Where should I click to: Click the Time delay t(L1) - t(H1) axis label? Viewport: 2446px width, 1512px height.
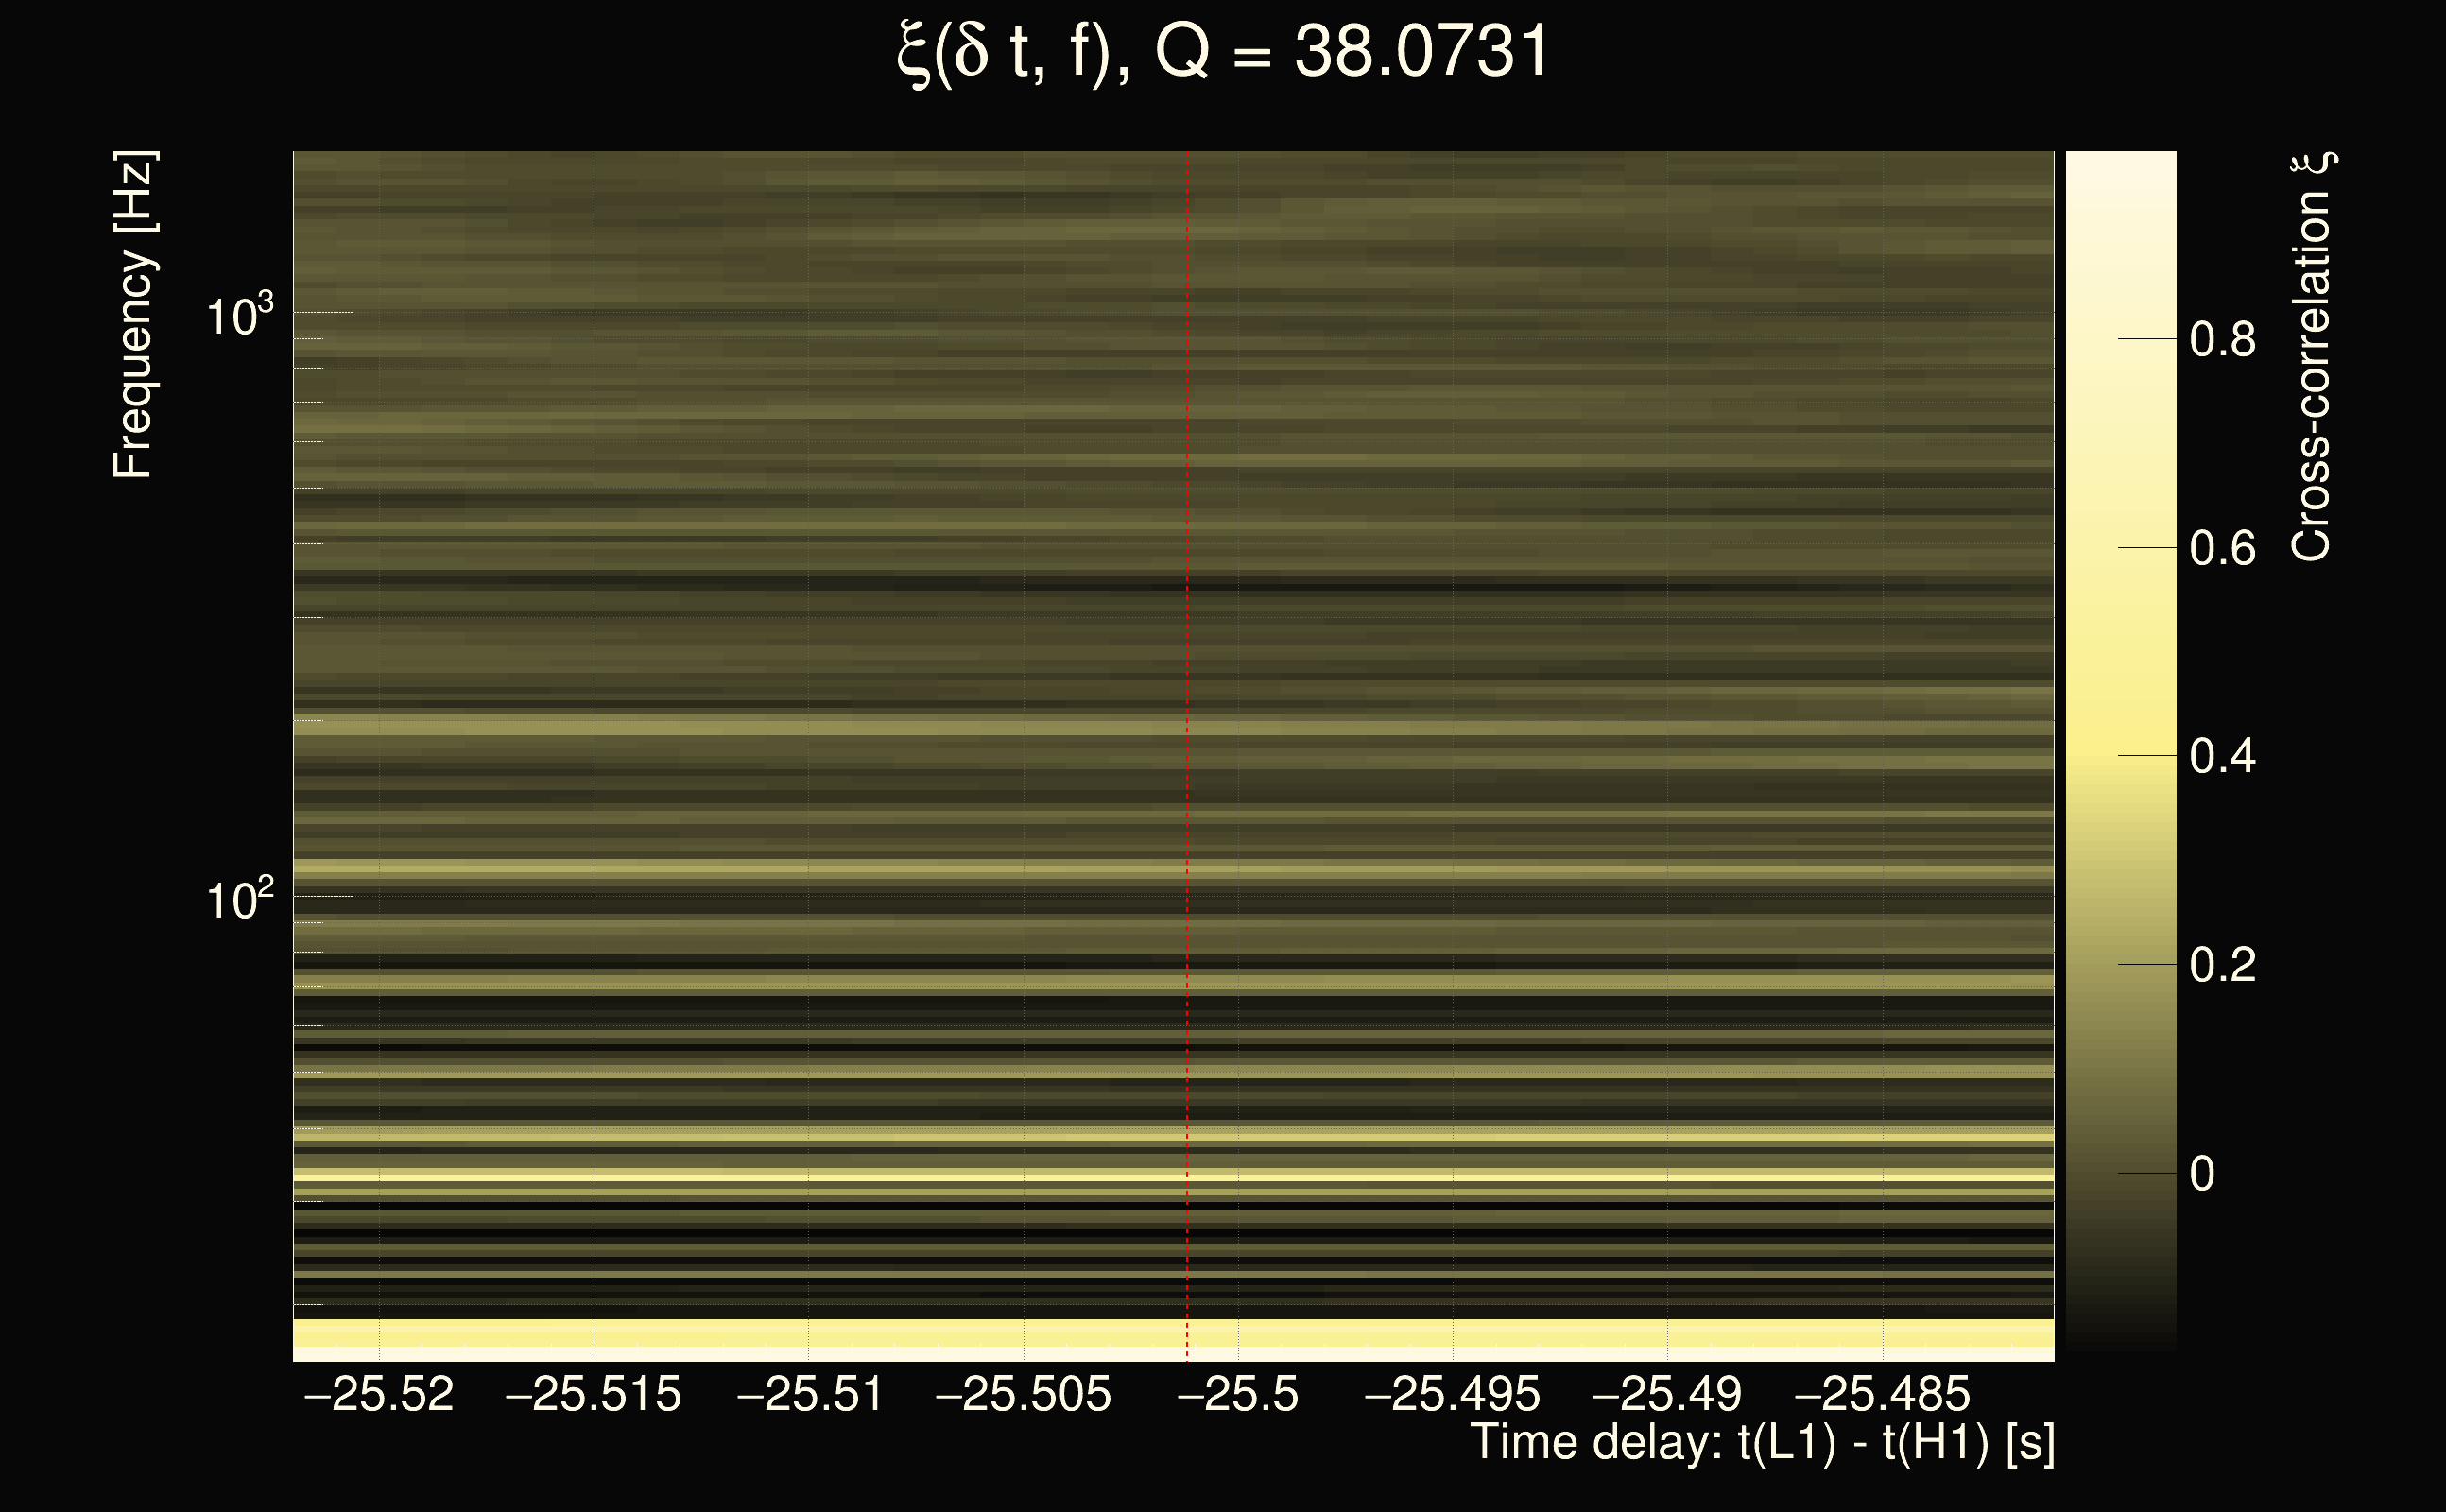point(1762,1443)
